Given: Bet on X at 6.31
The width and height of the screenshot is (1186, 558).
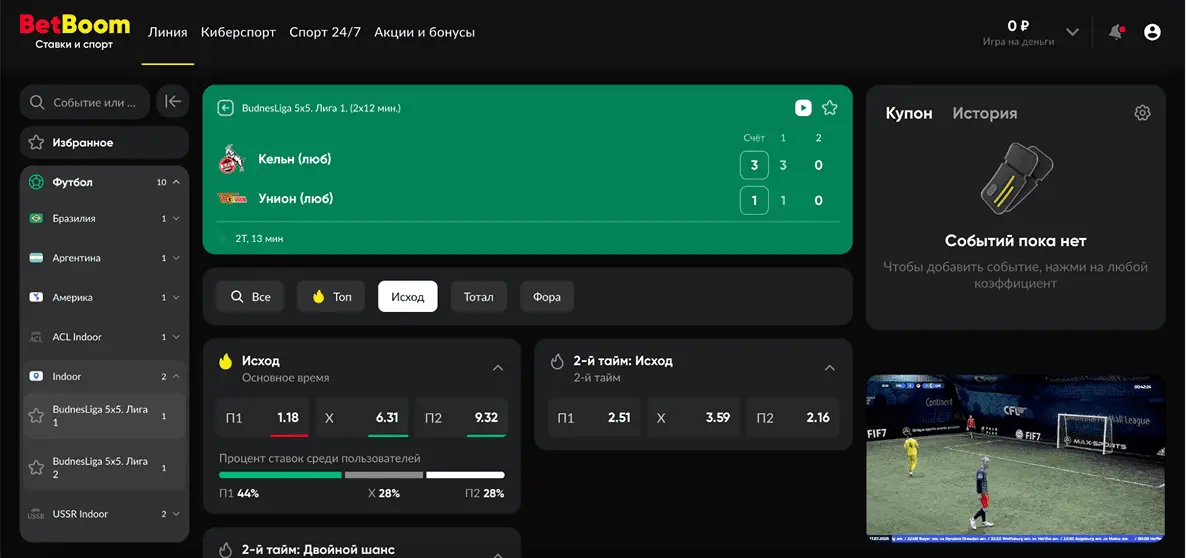Looking at the screenshot, I should 362,417.
